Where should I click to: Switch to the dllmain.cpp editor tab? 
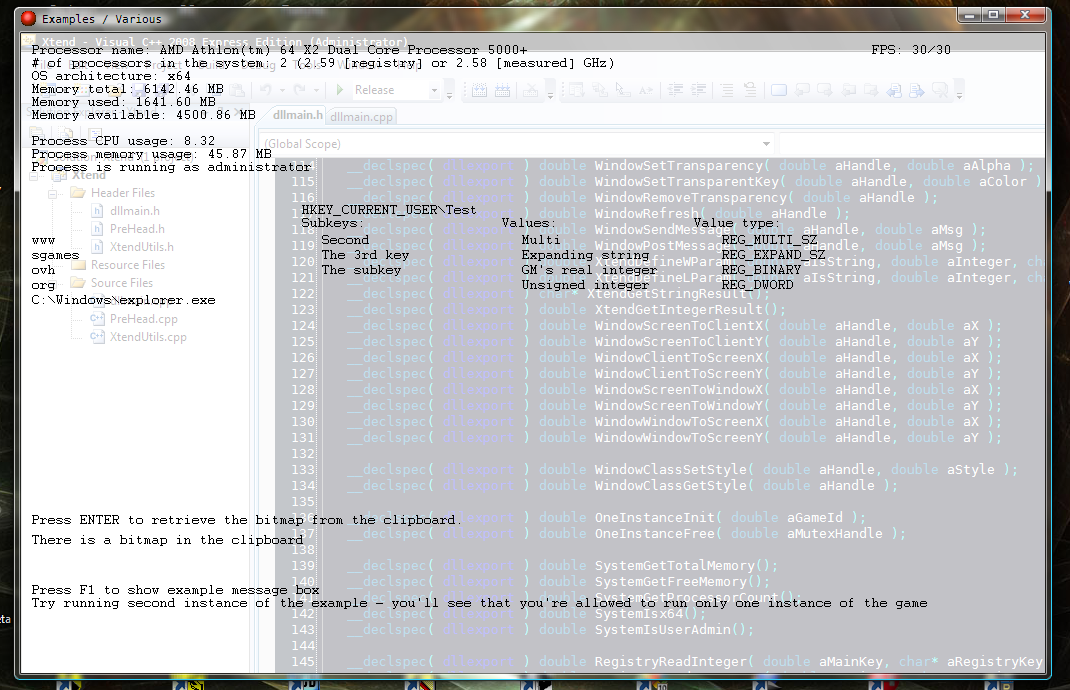pyautogui.click(x=361, y=117)
